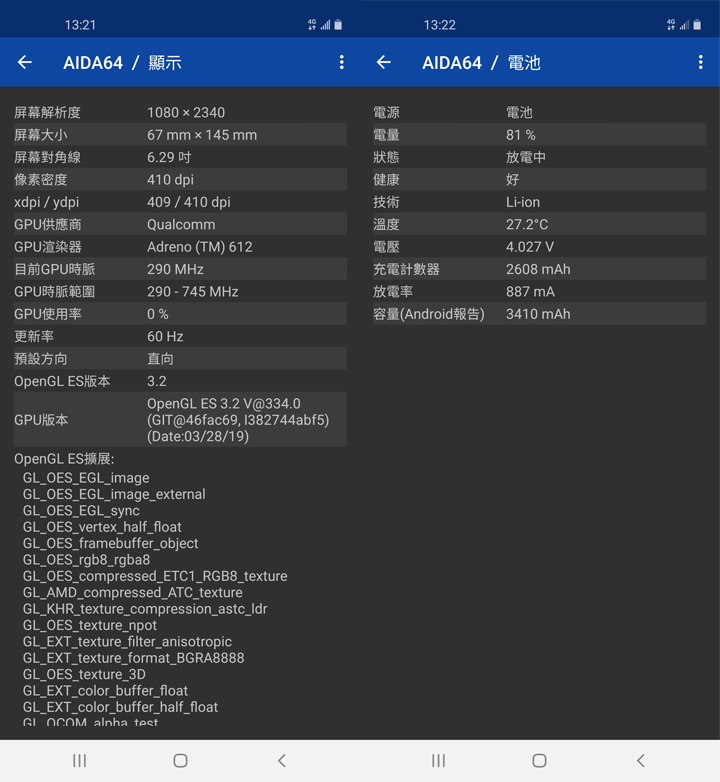Image resolution: width=720 pixels, height=782 pixels.
Task: Tap the 溫度 27.2°C row
Action: click(539, 225)
